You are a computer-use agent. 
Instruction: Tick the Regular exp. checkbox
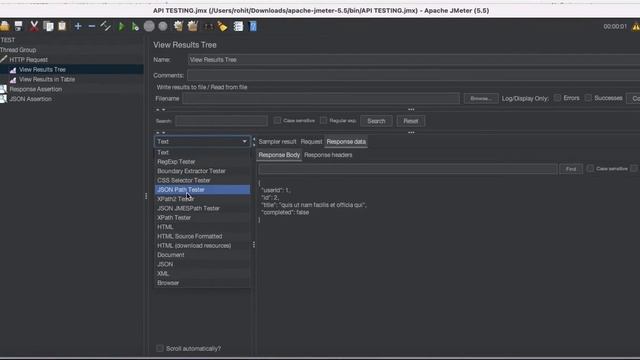point(323,120)
